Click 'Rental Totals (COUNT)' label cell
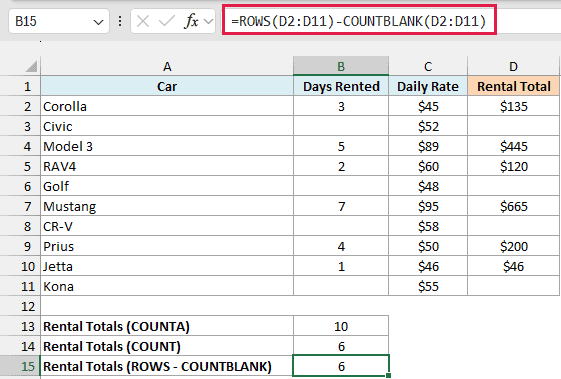This screenshot has height=379, width=561. [x=167, y=346]
